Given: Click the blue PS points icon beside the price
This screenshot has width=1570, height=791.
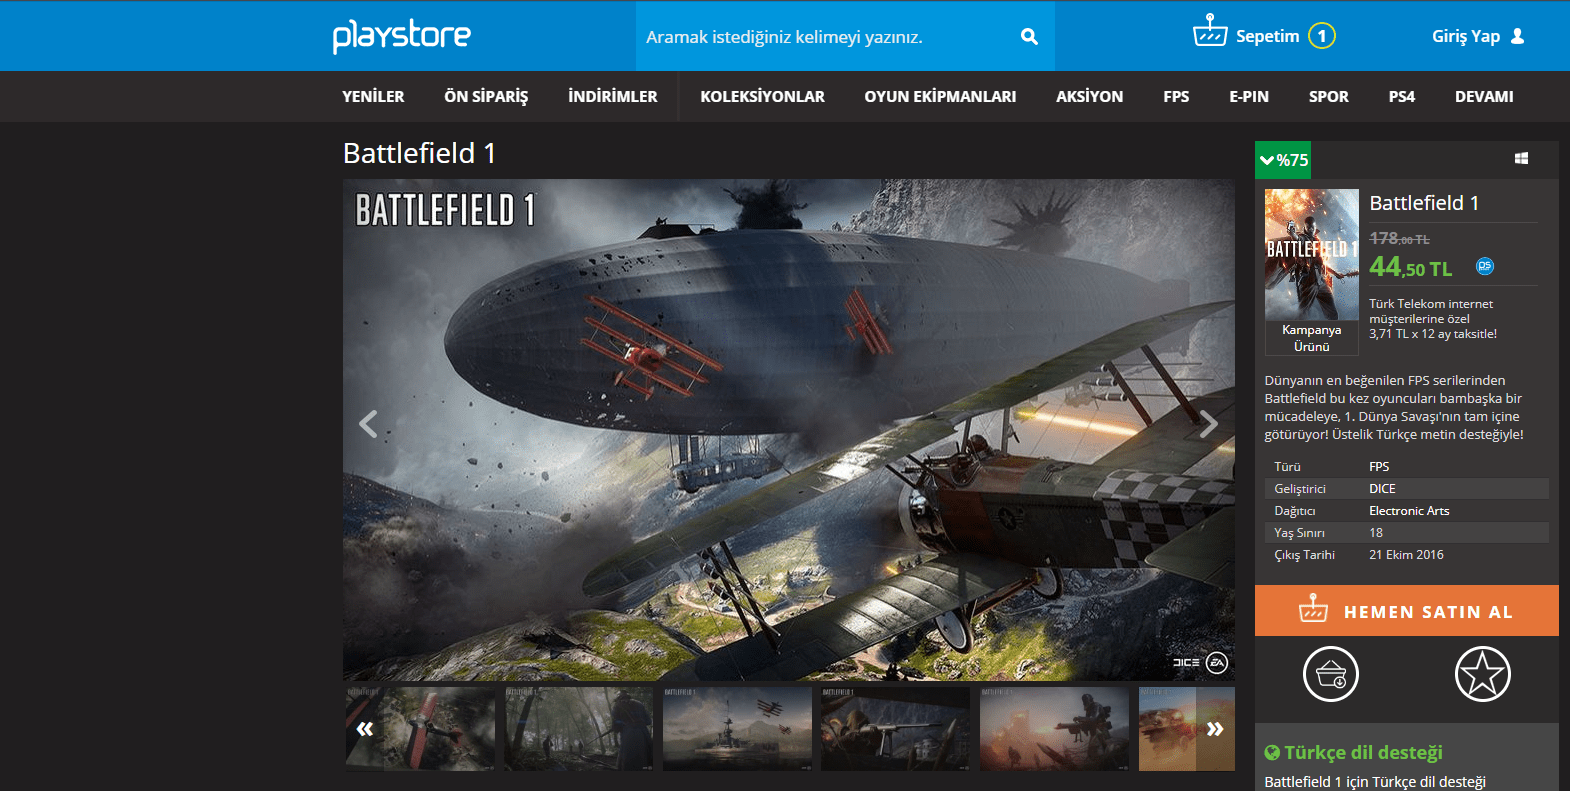Looking at the screenshot, I should (x=1485, y=266).
